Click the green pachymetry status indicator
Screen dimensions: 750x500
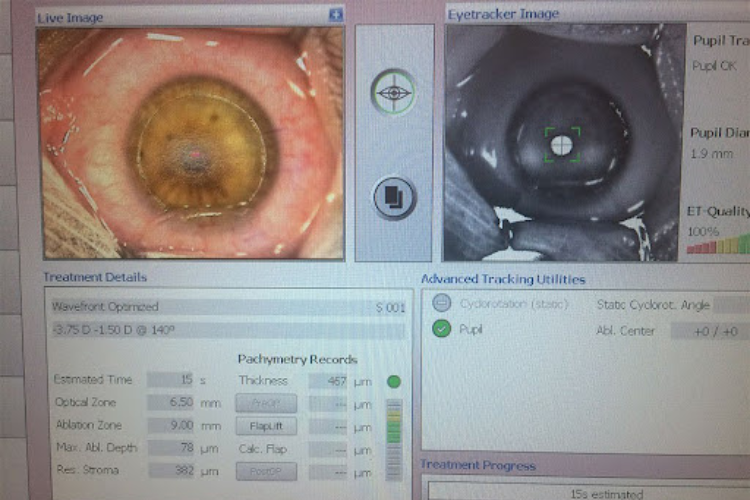[393, 381]
